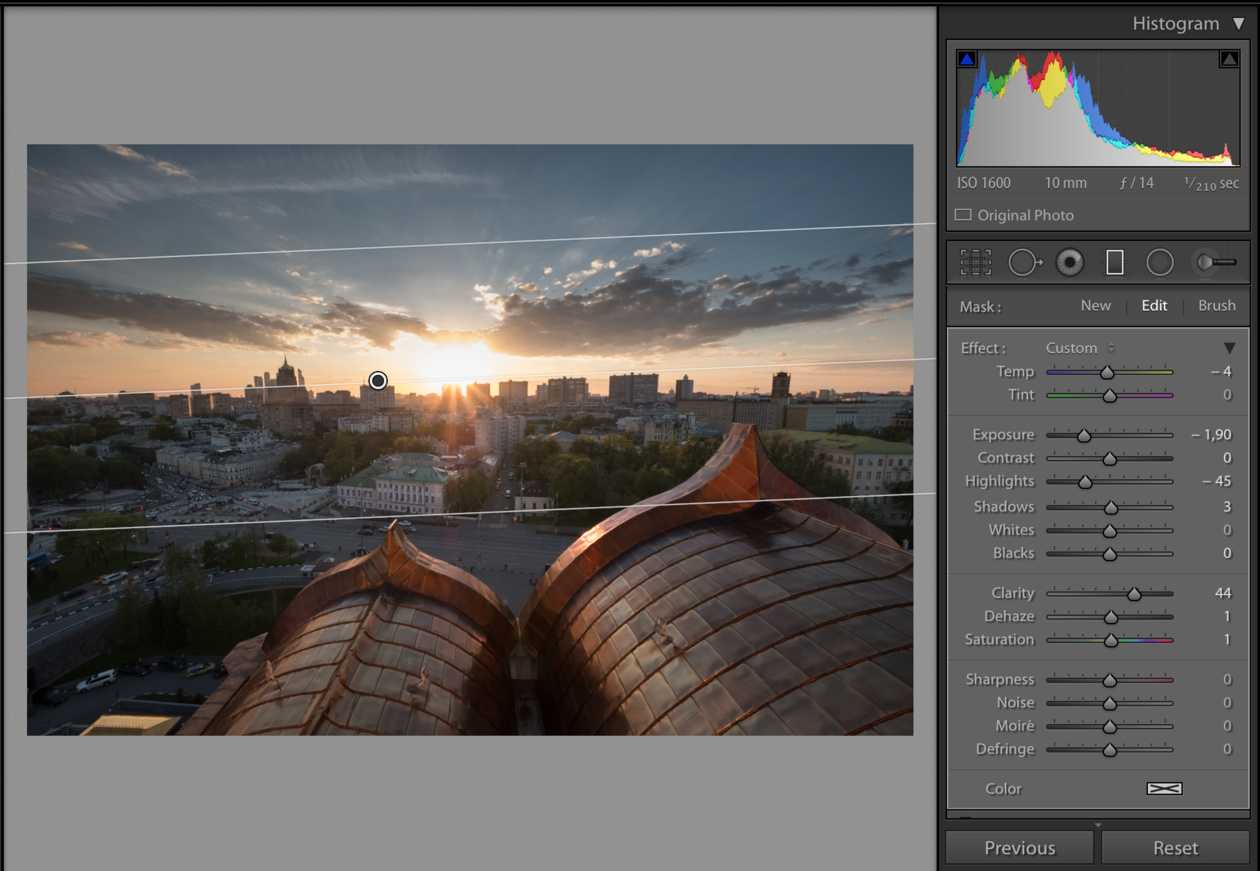The width and height of the screenshot is (1260, 871).
Task: Select the graduated filter pin on photo
Action: click(x=378, y=380)
